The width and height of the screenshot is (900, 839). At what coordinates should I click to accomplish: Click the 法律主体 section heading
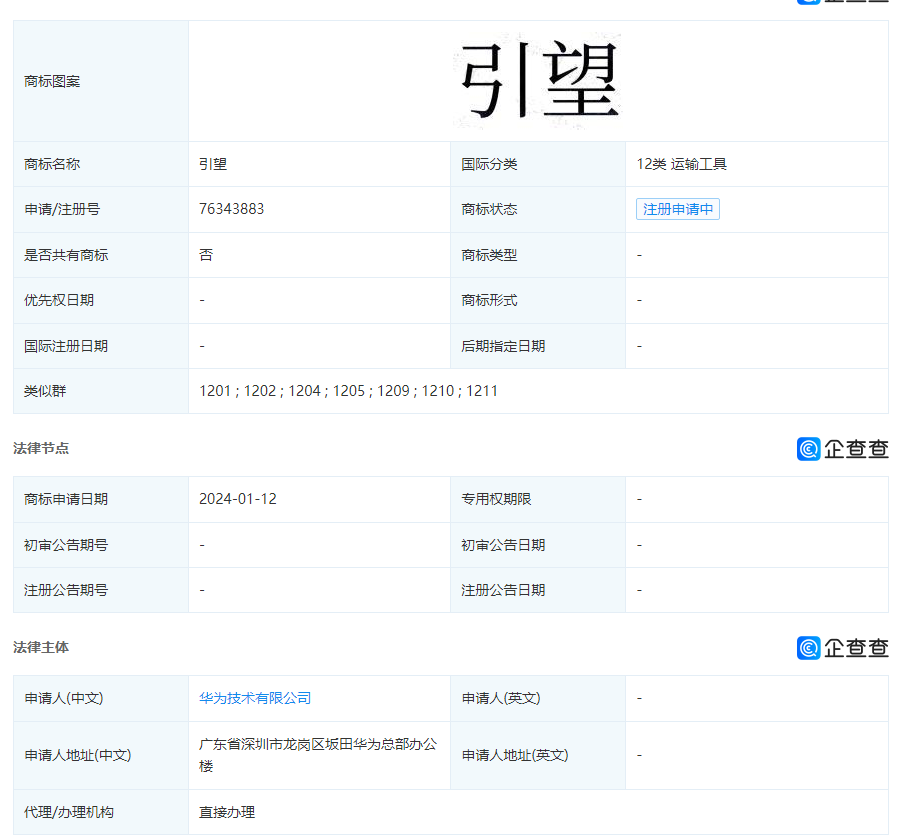(x=41, y=647)
